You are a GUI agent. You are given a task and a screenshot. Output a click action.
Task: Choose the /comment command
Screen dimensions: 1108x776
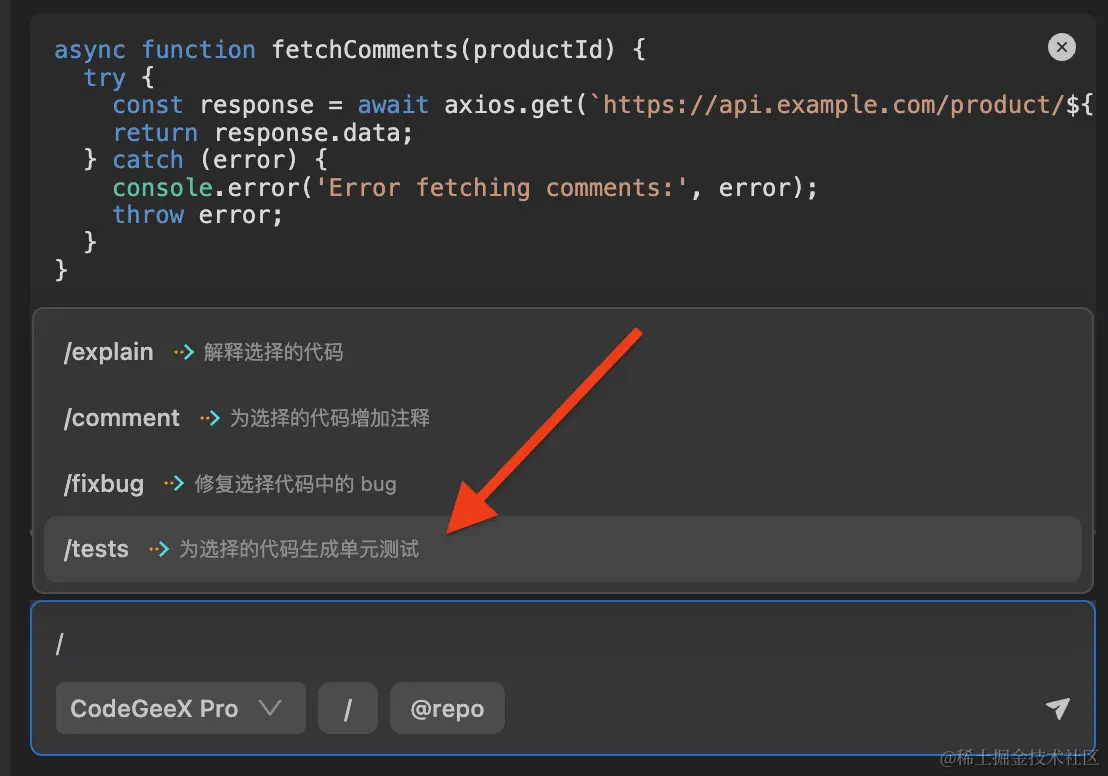pos(562,418)
